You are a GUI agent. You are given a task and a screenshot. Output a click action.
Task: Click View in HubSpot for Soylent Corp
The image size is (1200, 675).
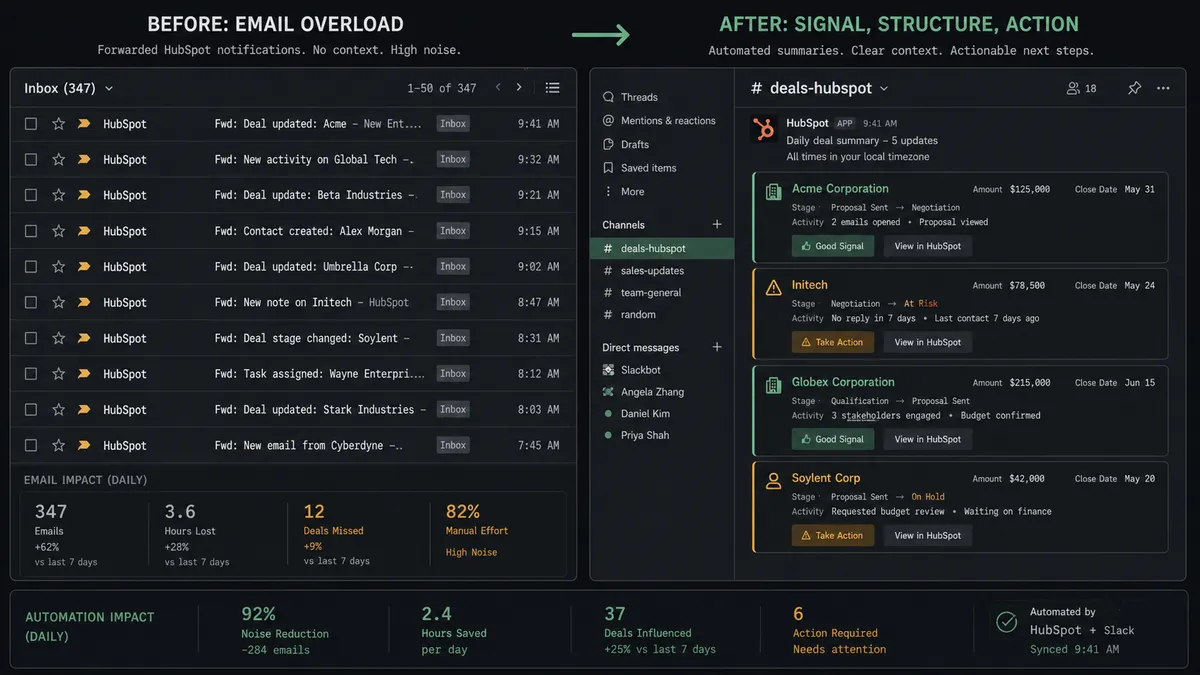pos(927,535)
